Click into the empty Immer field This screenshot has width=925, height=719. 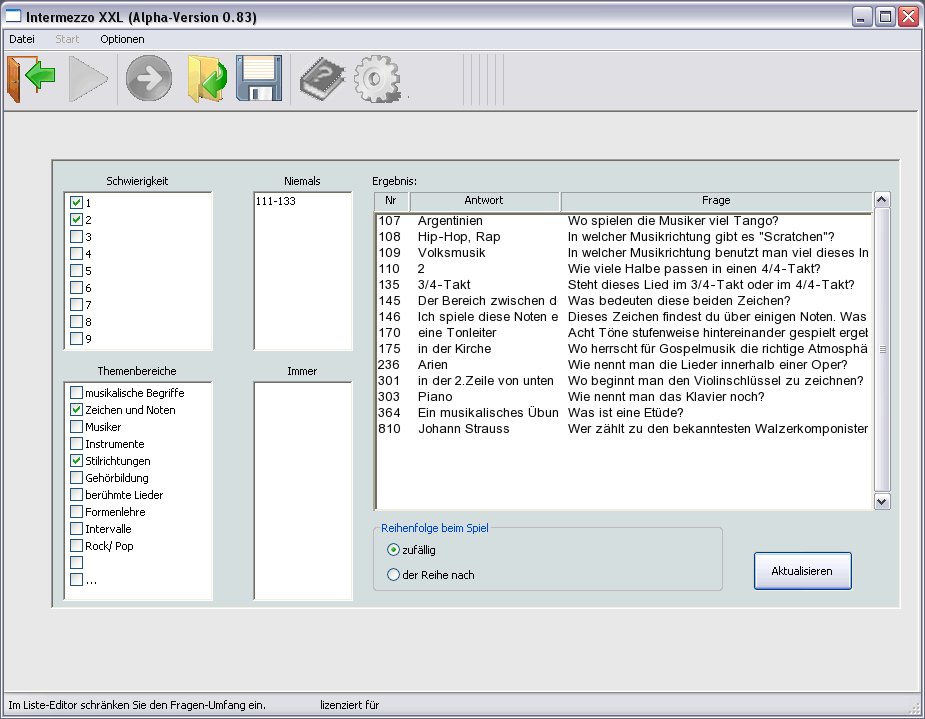pos(303,491)
